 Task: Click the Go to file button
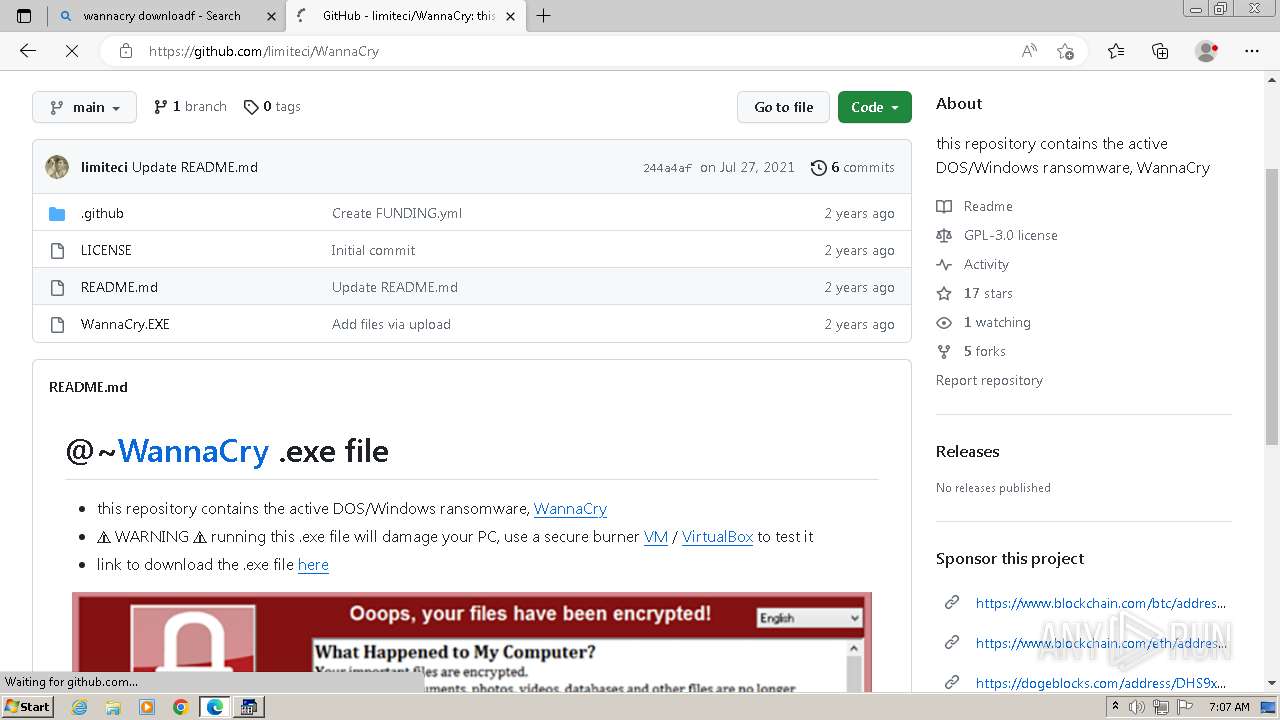(x=783, y=107)
